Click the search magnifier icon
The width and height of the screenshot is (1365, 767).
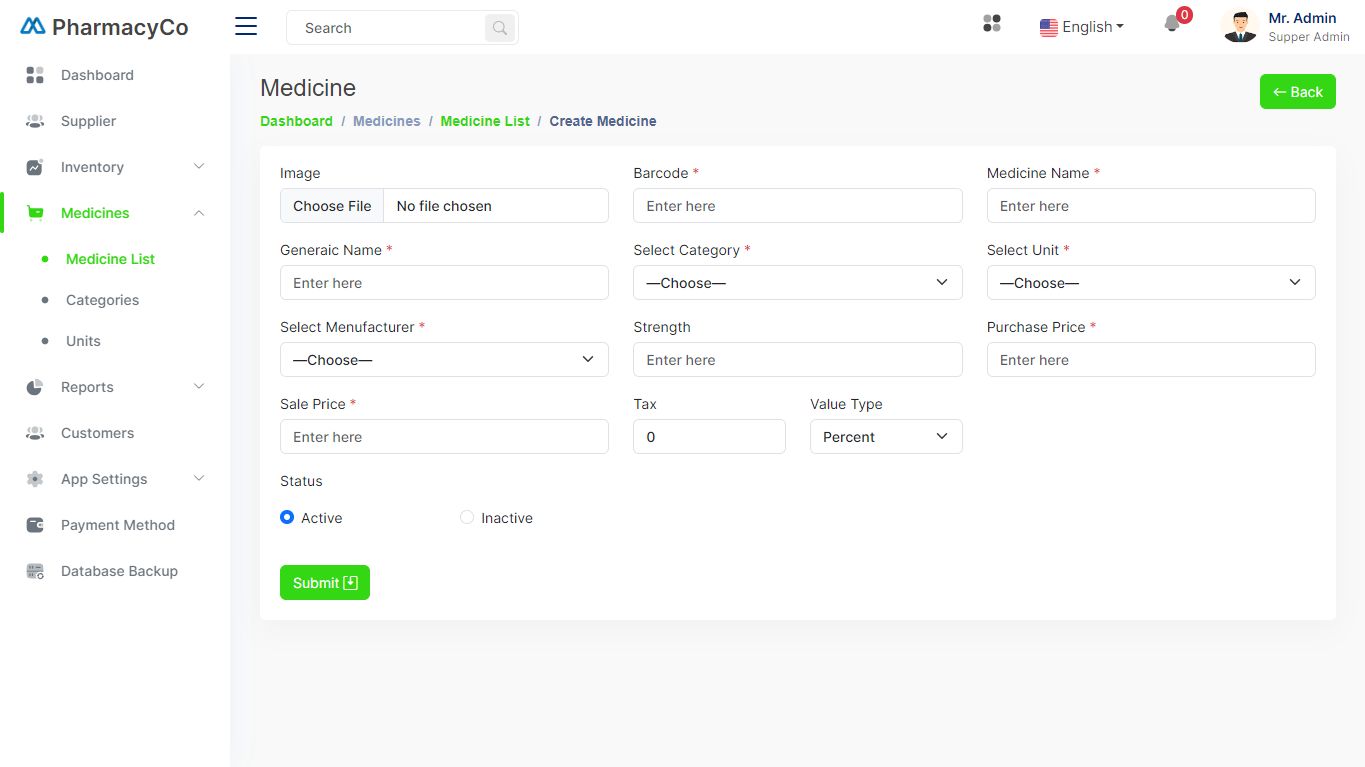(x=500, y=28)
